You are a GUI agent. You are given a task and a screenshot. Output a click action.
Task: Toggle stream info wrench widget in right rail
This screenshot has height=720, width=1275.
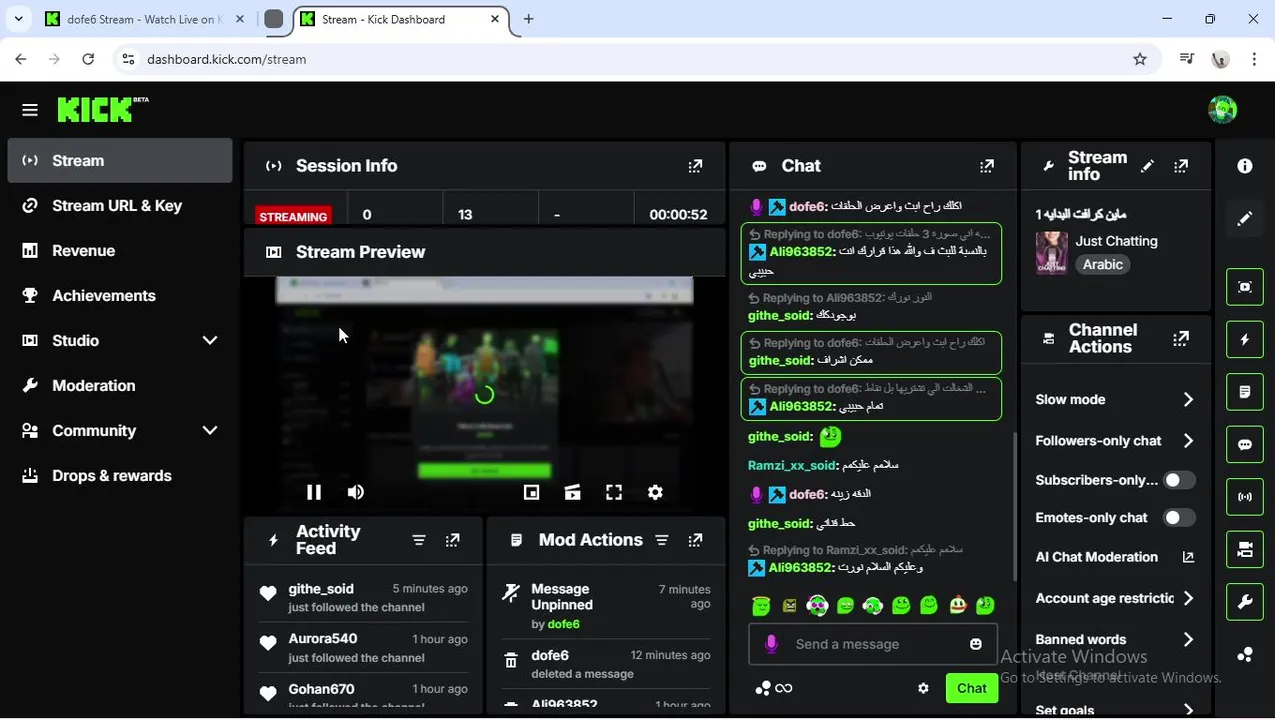click(x=1245, y=602)
